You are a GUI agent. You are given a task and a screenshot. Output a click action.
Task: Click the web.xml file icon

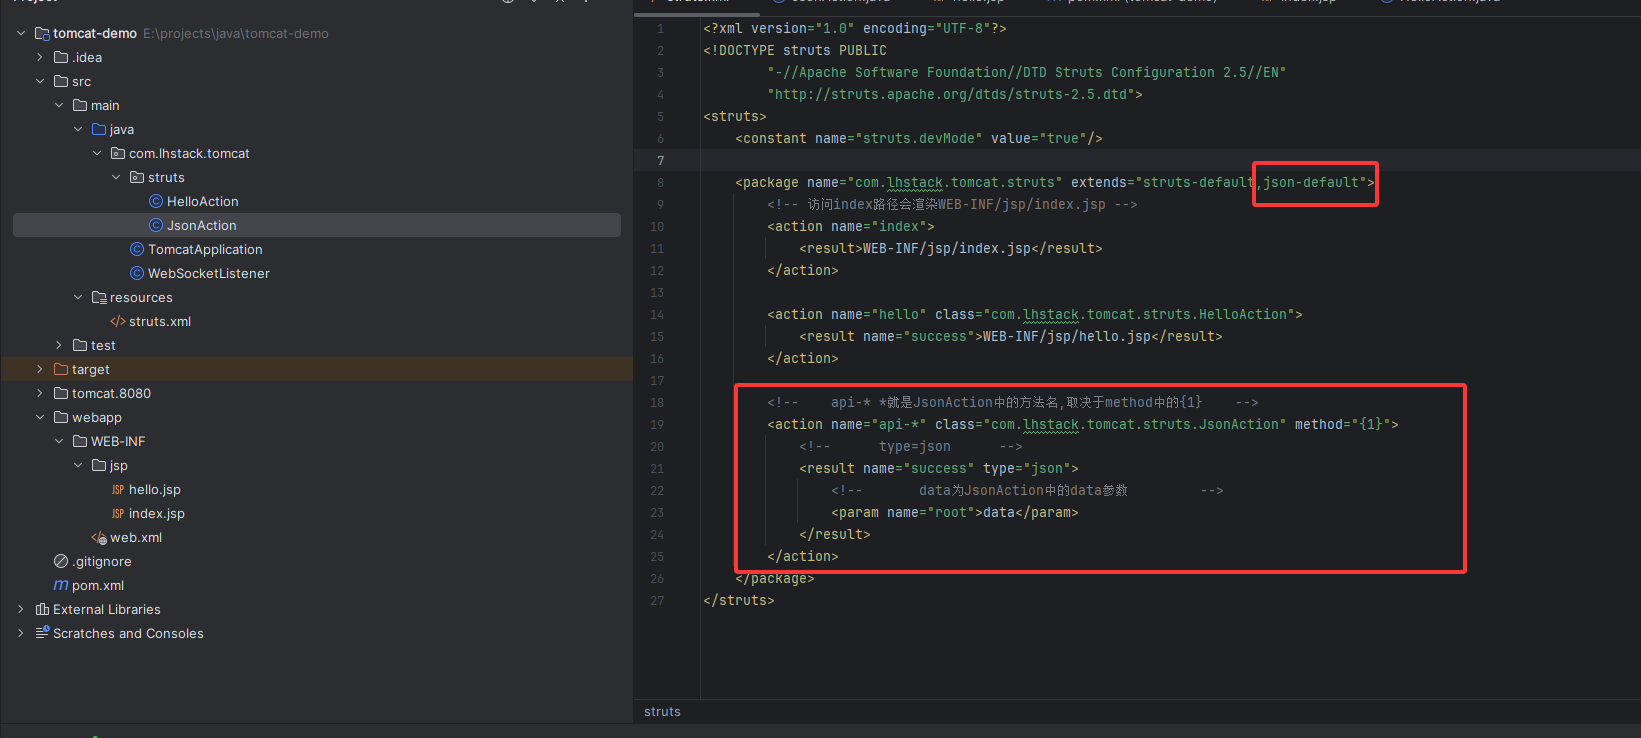[x=99, y=538]
